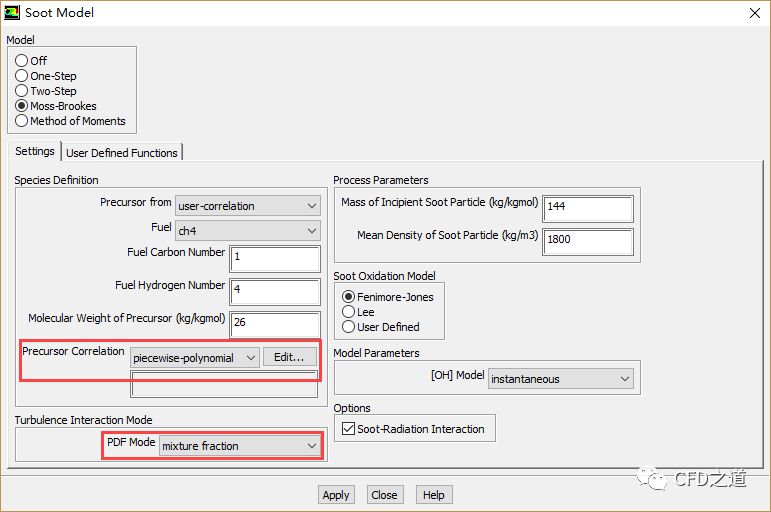The height and width of the screenshot is (512, 771).
Task: Click the Fuel Hydrogen Number field
Action: click(275, 292)
